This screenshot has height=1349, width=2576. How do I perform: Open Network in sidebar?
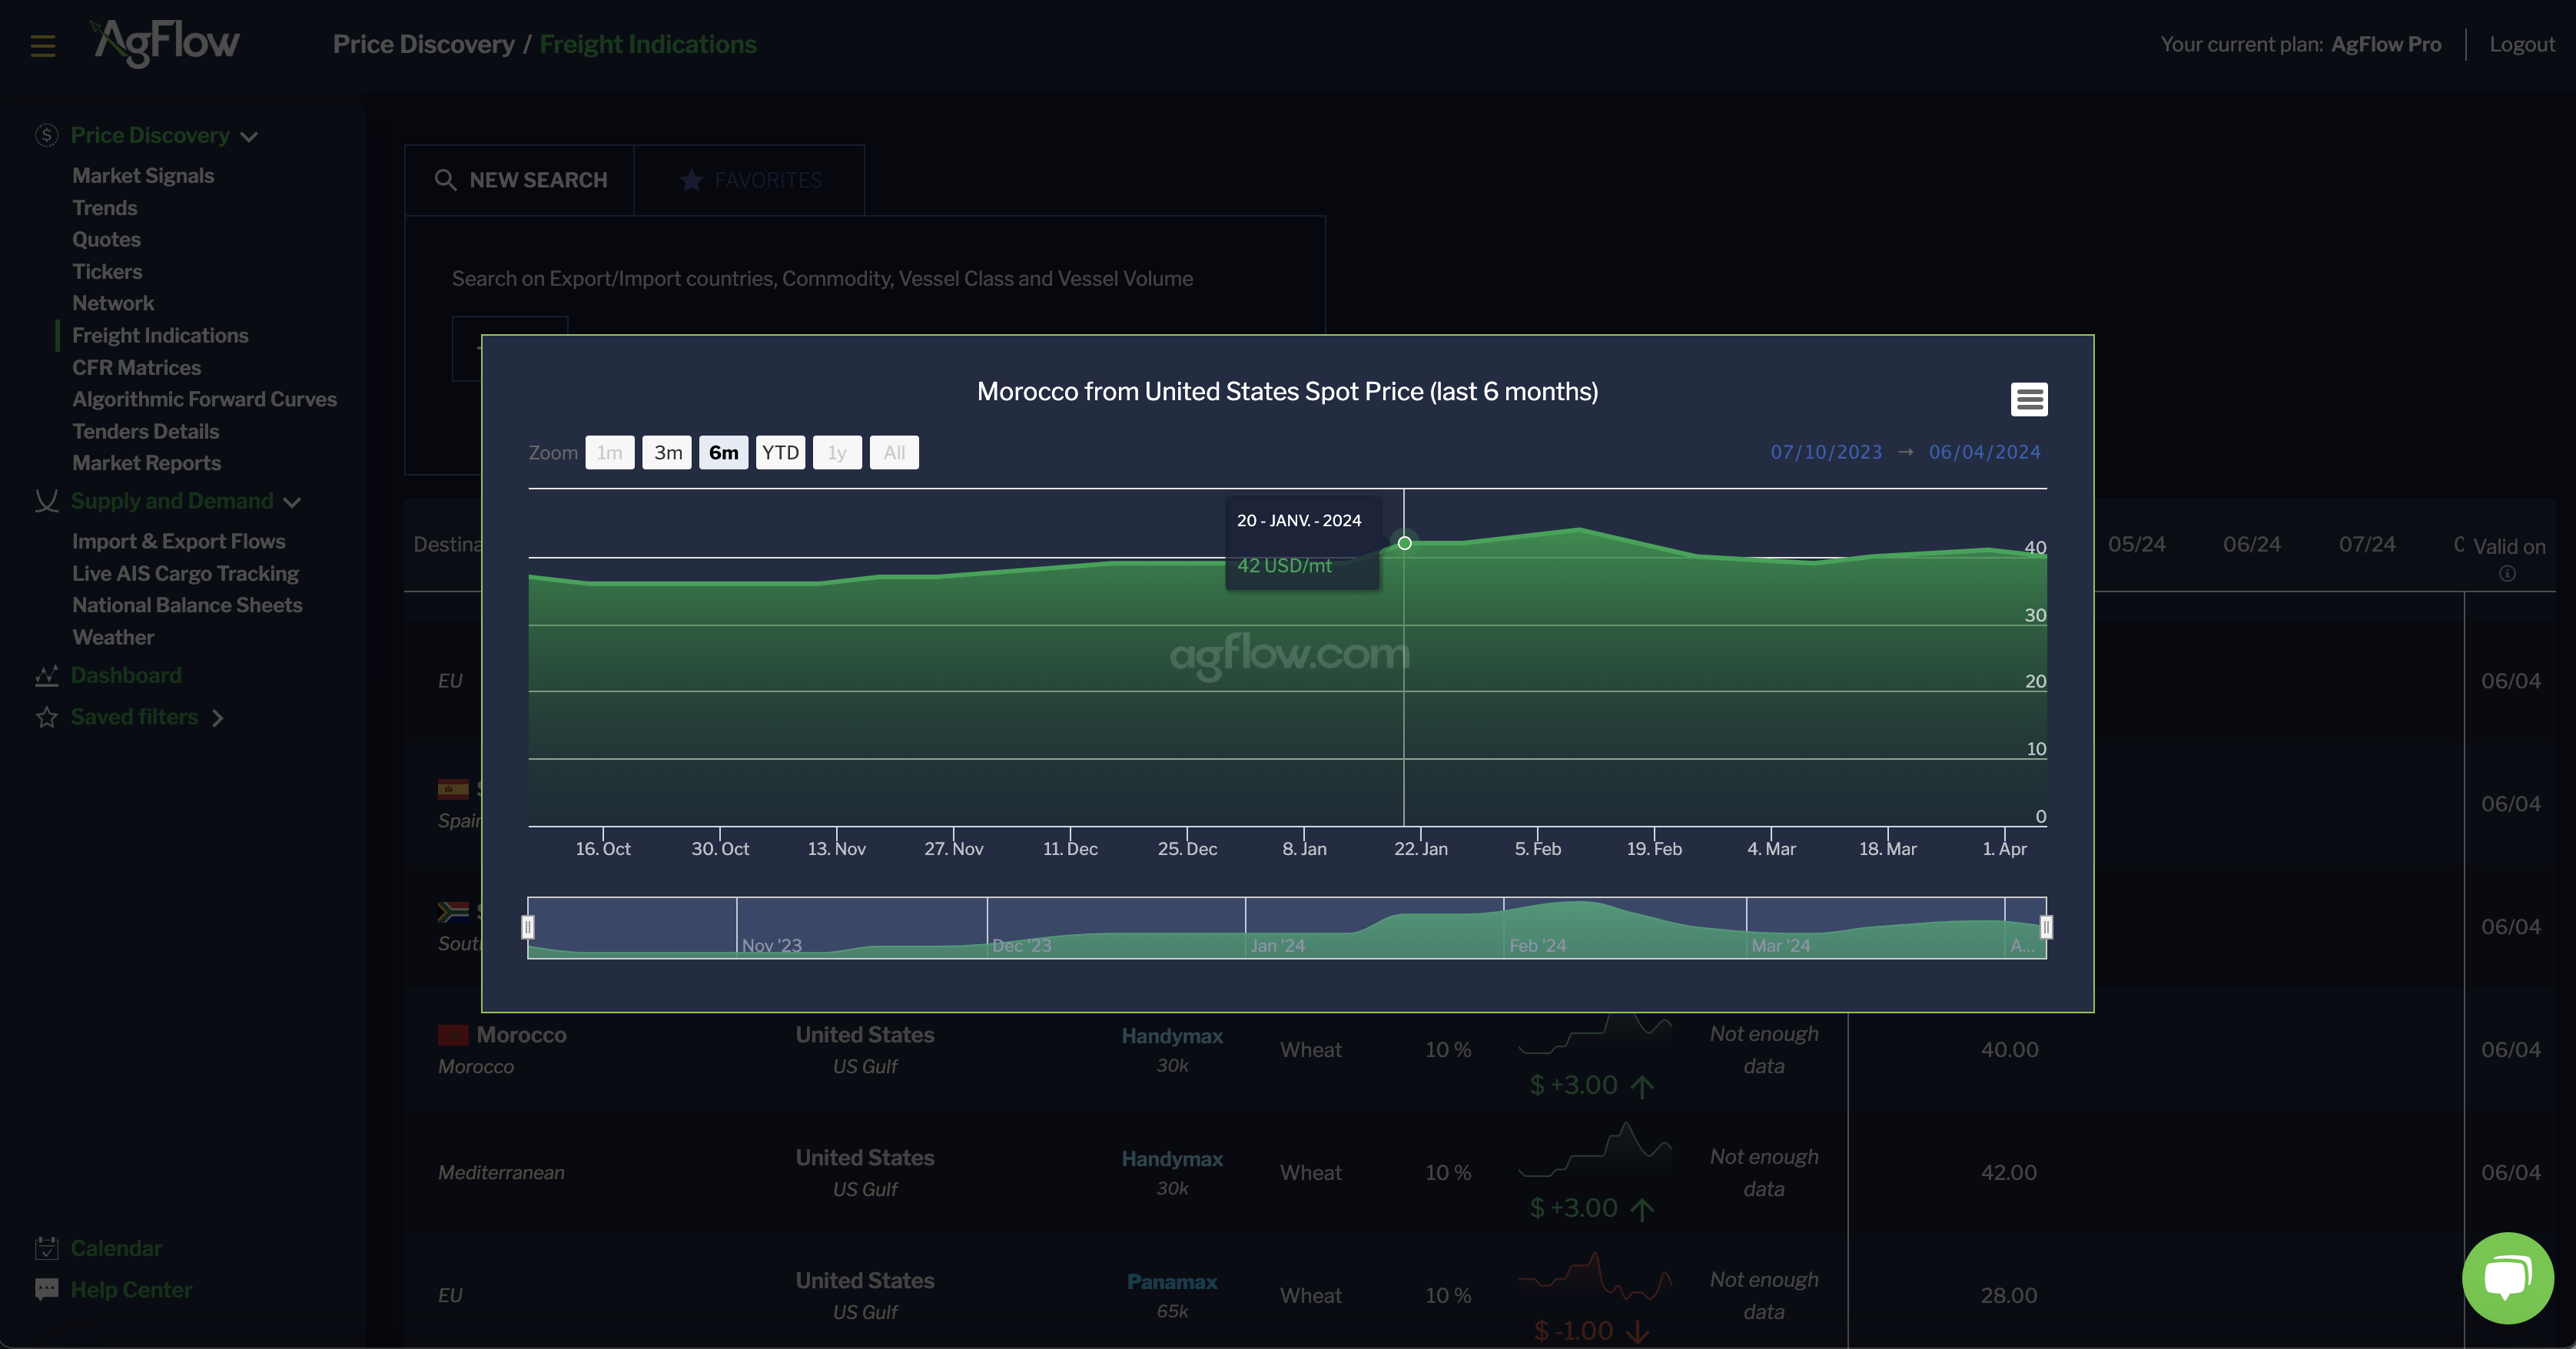(113, 303)
